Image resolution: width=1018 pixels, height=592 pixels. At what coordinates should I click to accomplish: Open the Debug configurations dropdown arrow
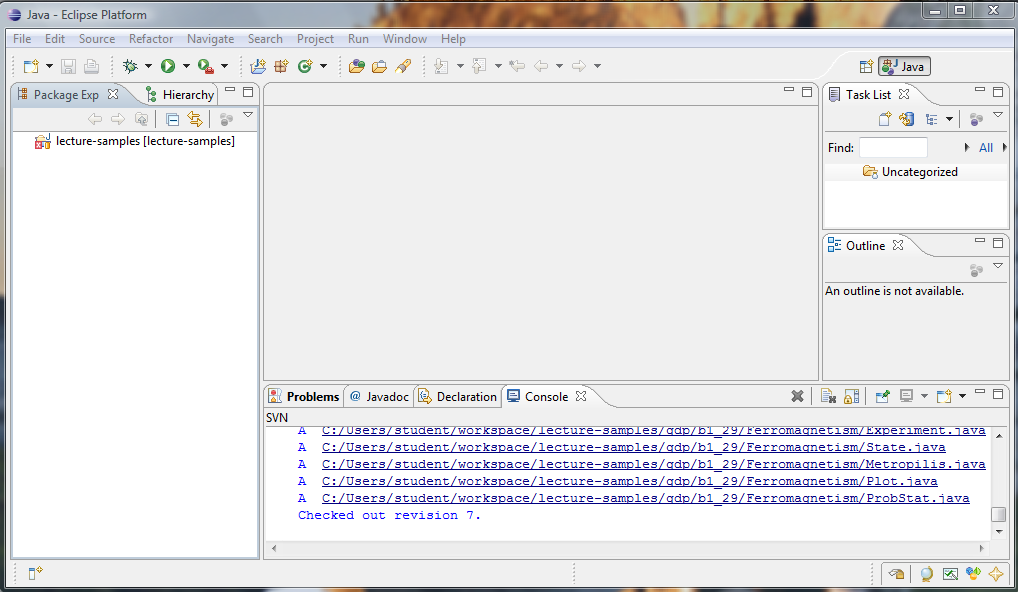[x=149, y=66]
